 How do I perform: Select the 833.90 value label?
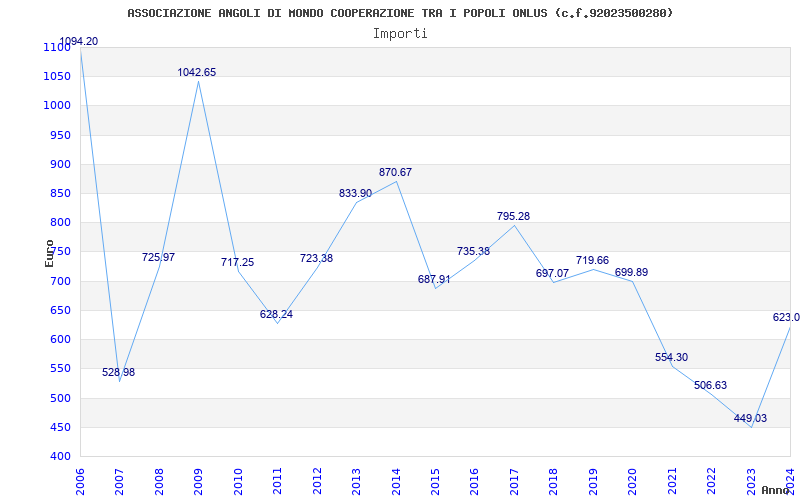[x=356, y=193]
